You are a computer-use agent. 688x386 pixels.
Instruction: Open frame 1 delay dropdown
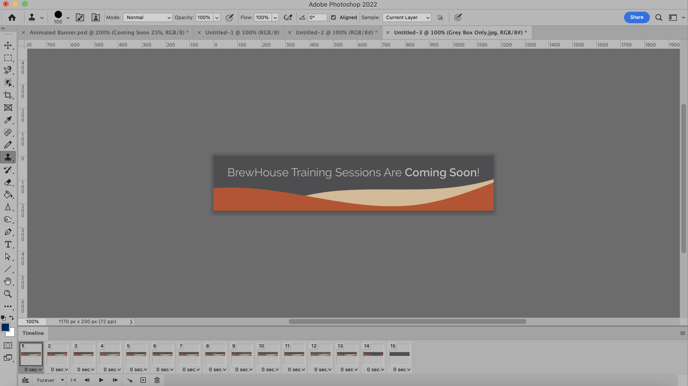pos(33,369)
